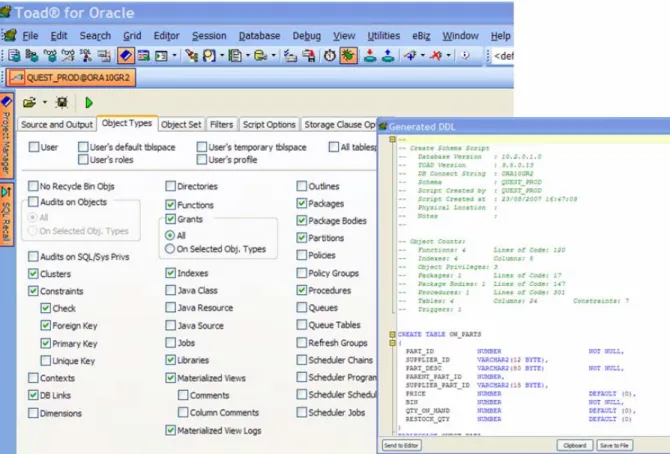The image size is (670, 454).
Task: Click the new connection plug icon
Action: click(410, 56)
